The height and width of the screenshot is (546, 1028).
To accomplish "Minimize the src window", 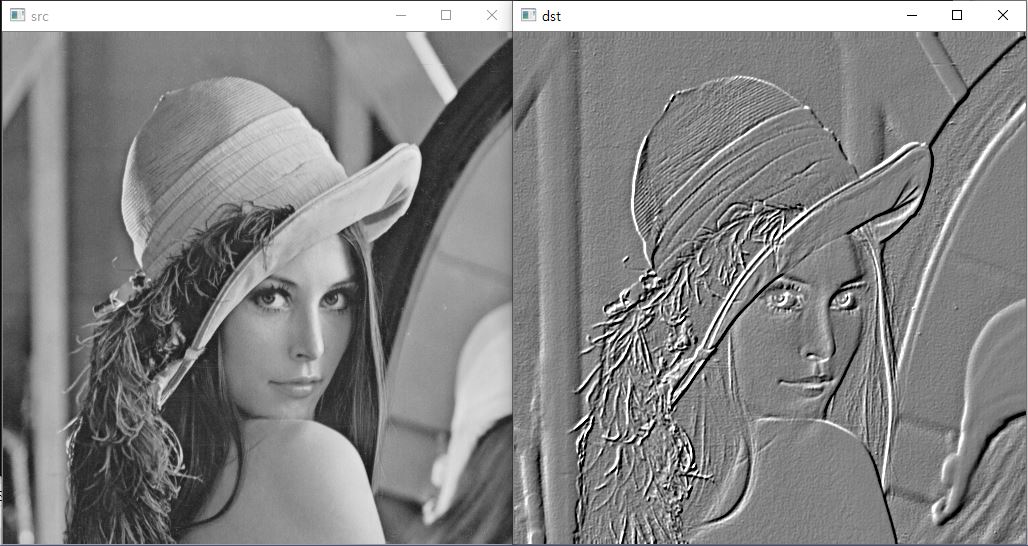I will tap(401, 15).
